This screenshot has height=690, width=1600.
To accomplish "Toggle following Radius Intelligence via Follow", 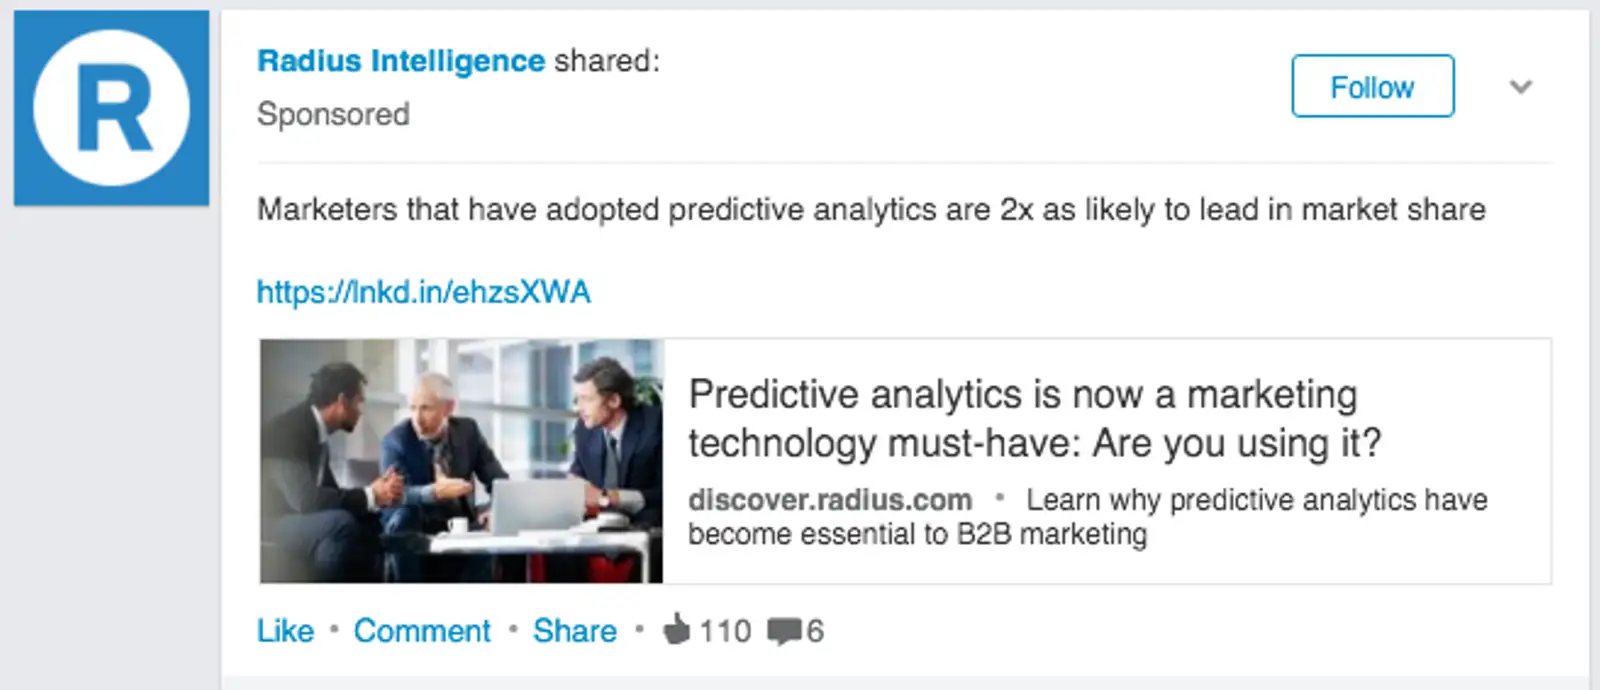I will [1372, 87].
